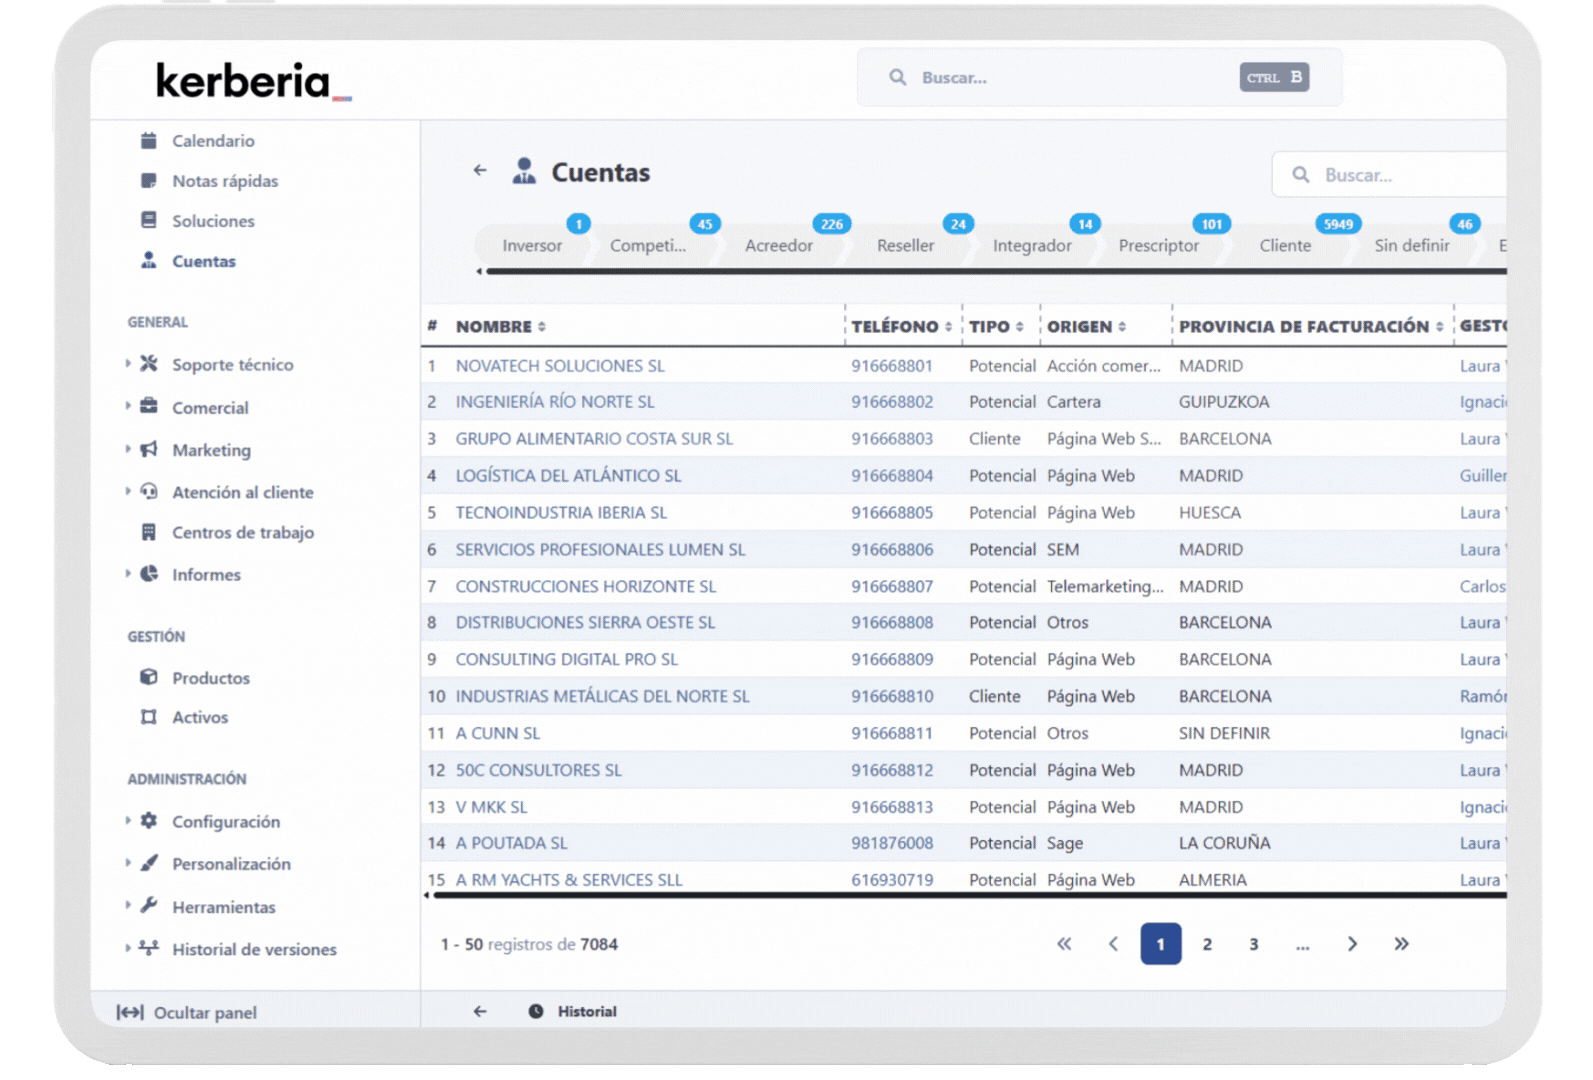Select the Inversor filter tab

click(532, 246)
